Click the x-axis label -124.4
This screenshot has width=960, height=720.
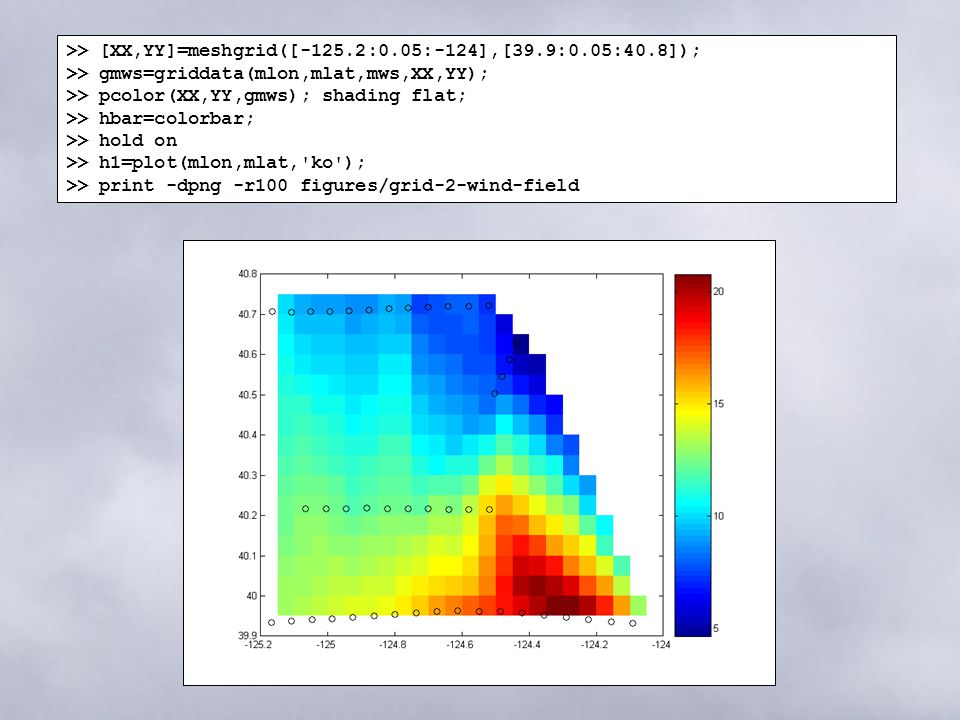(527, 645)
